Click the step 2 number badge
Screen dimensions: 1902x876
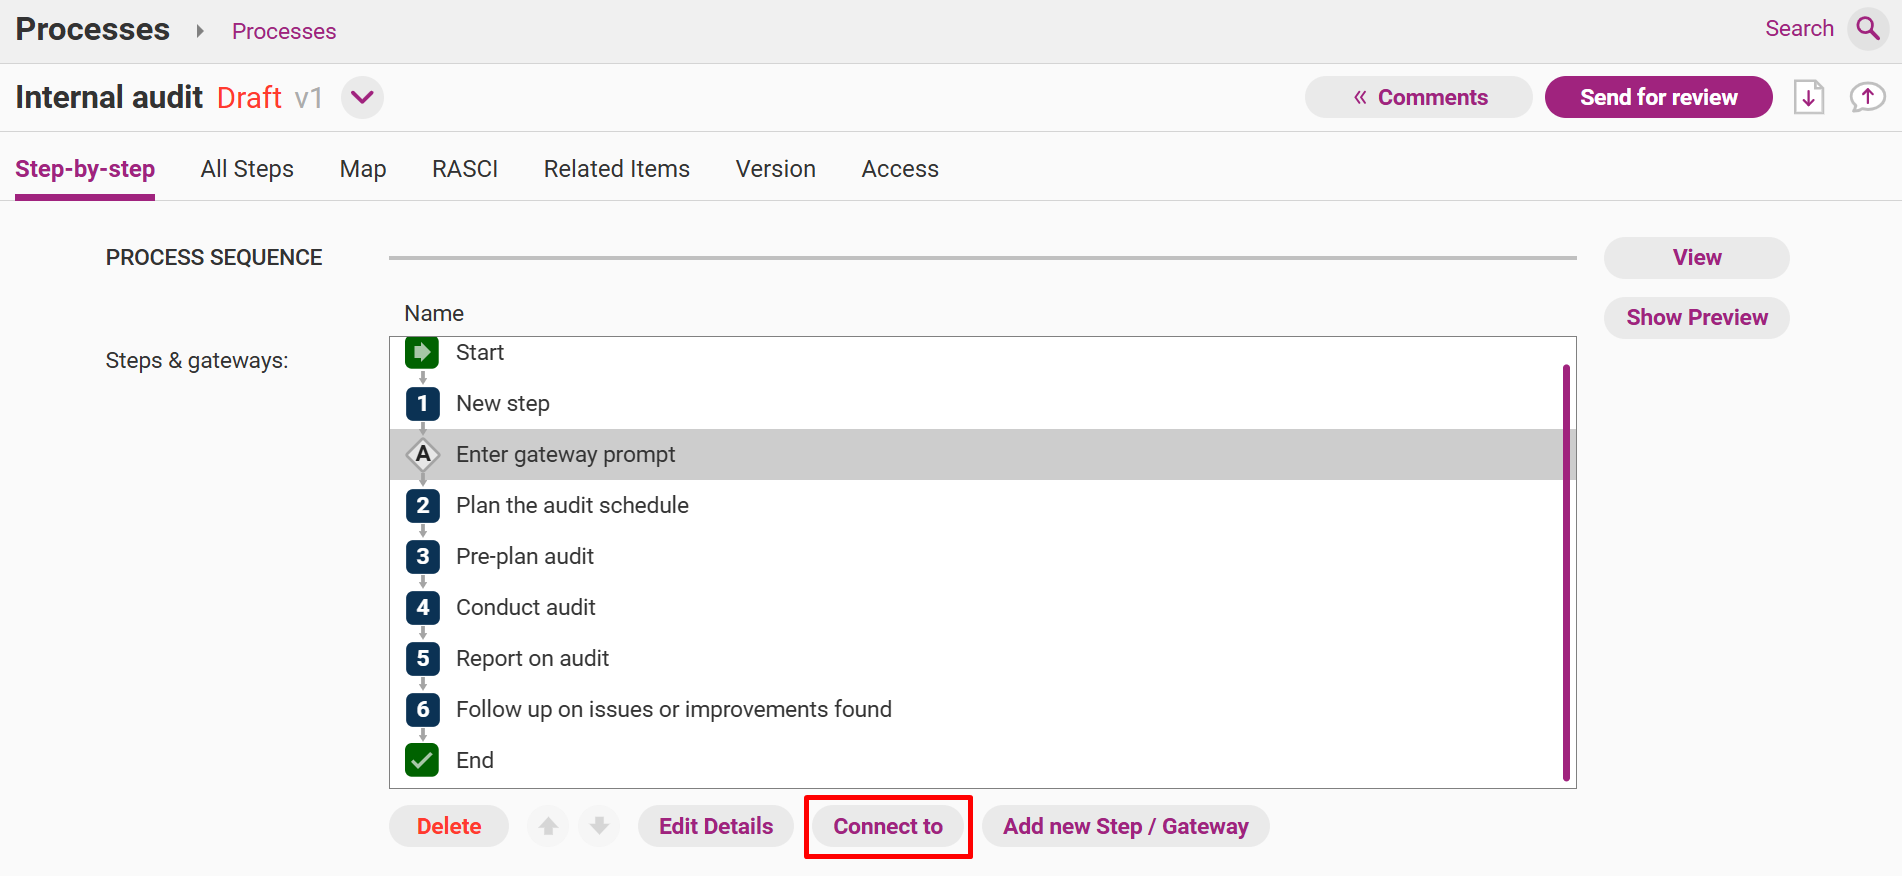422,505
